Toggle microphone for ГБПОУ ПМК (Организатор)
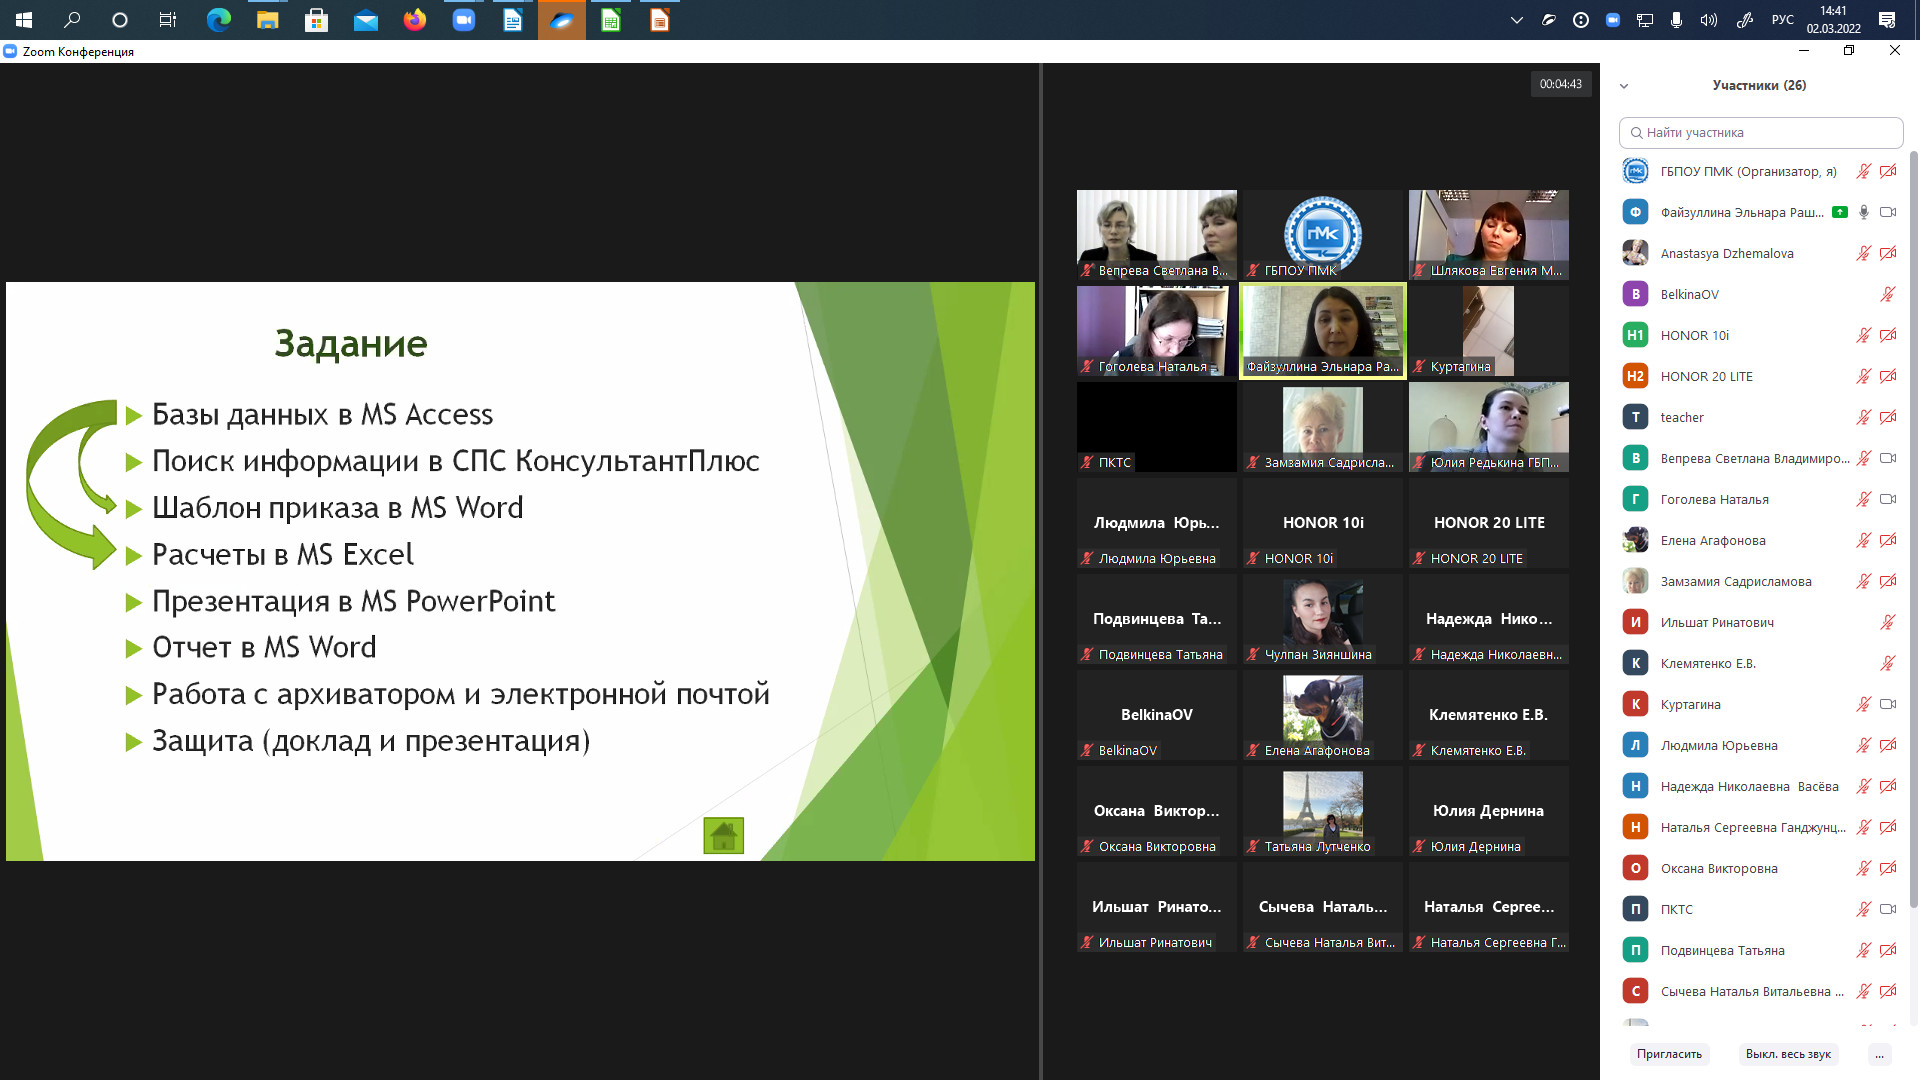 (x=1863, y=171)
